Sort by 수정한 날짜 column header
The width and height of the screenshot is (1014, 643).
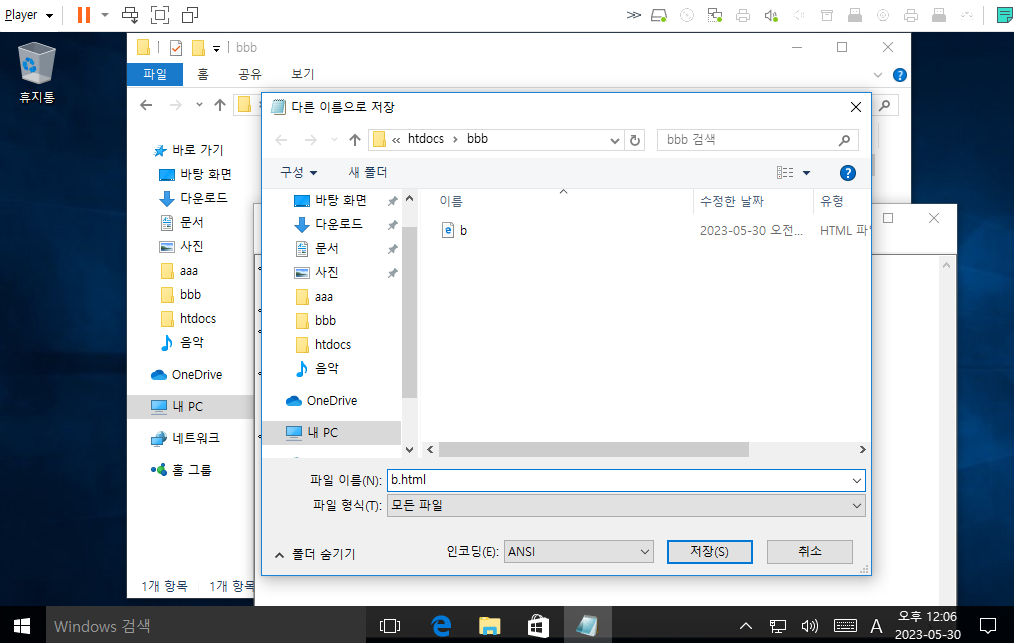pyautogui.click(x=731, y=201)
